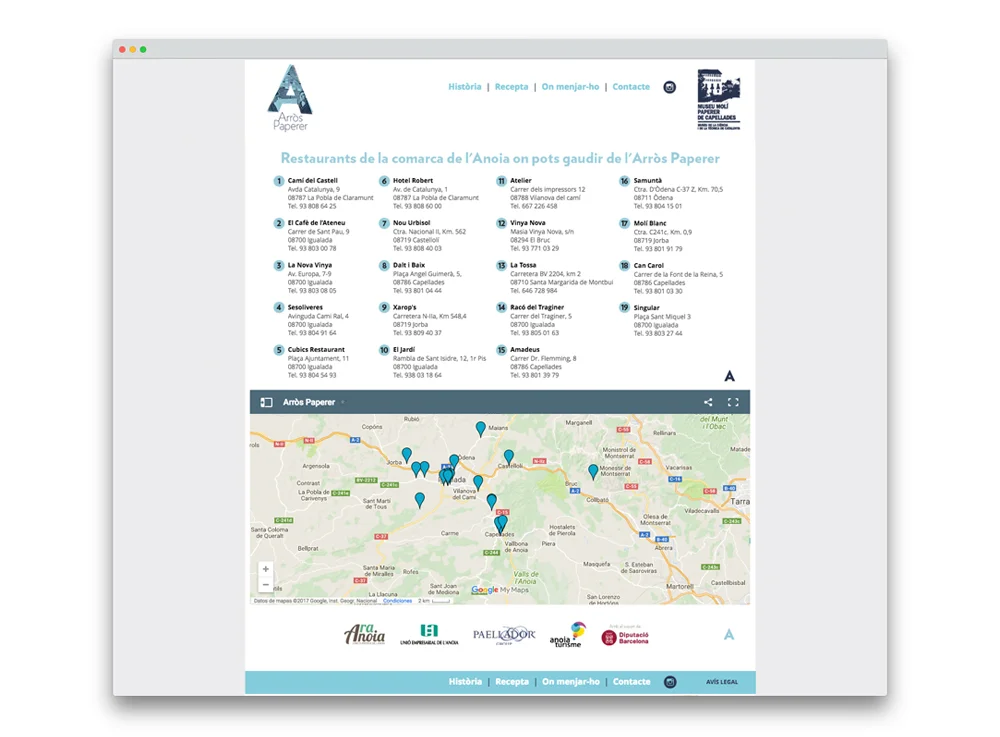Image resolution: width=1000 pixels, height=737 pixels.
Task: Open Instagram icon in top navigation
Action: click(x=670, y=87)
